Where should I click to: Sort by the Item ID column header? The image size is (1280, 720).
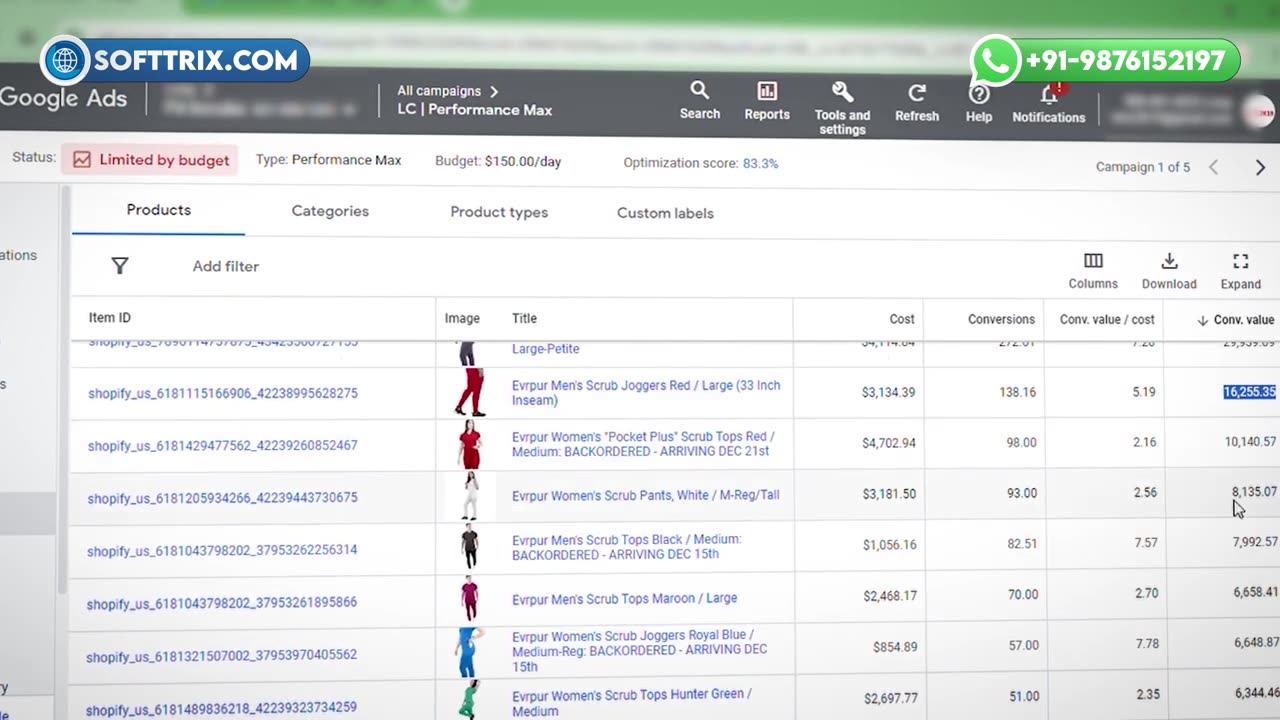(109, 318)
